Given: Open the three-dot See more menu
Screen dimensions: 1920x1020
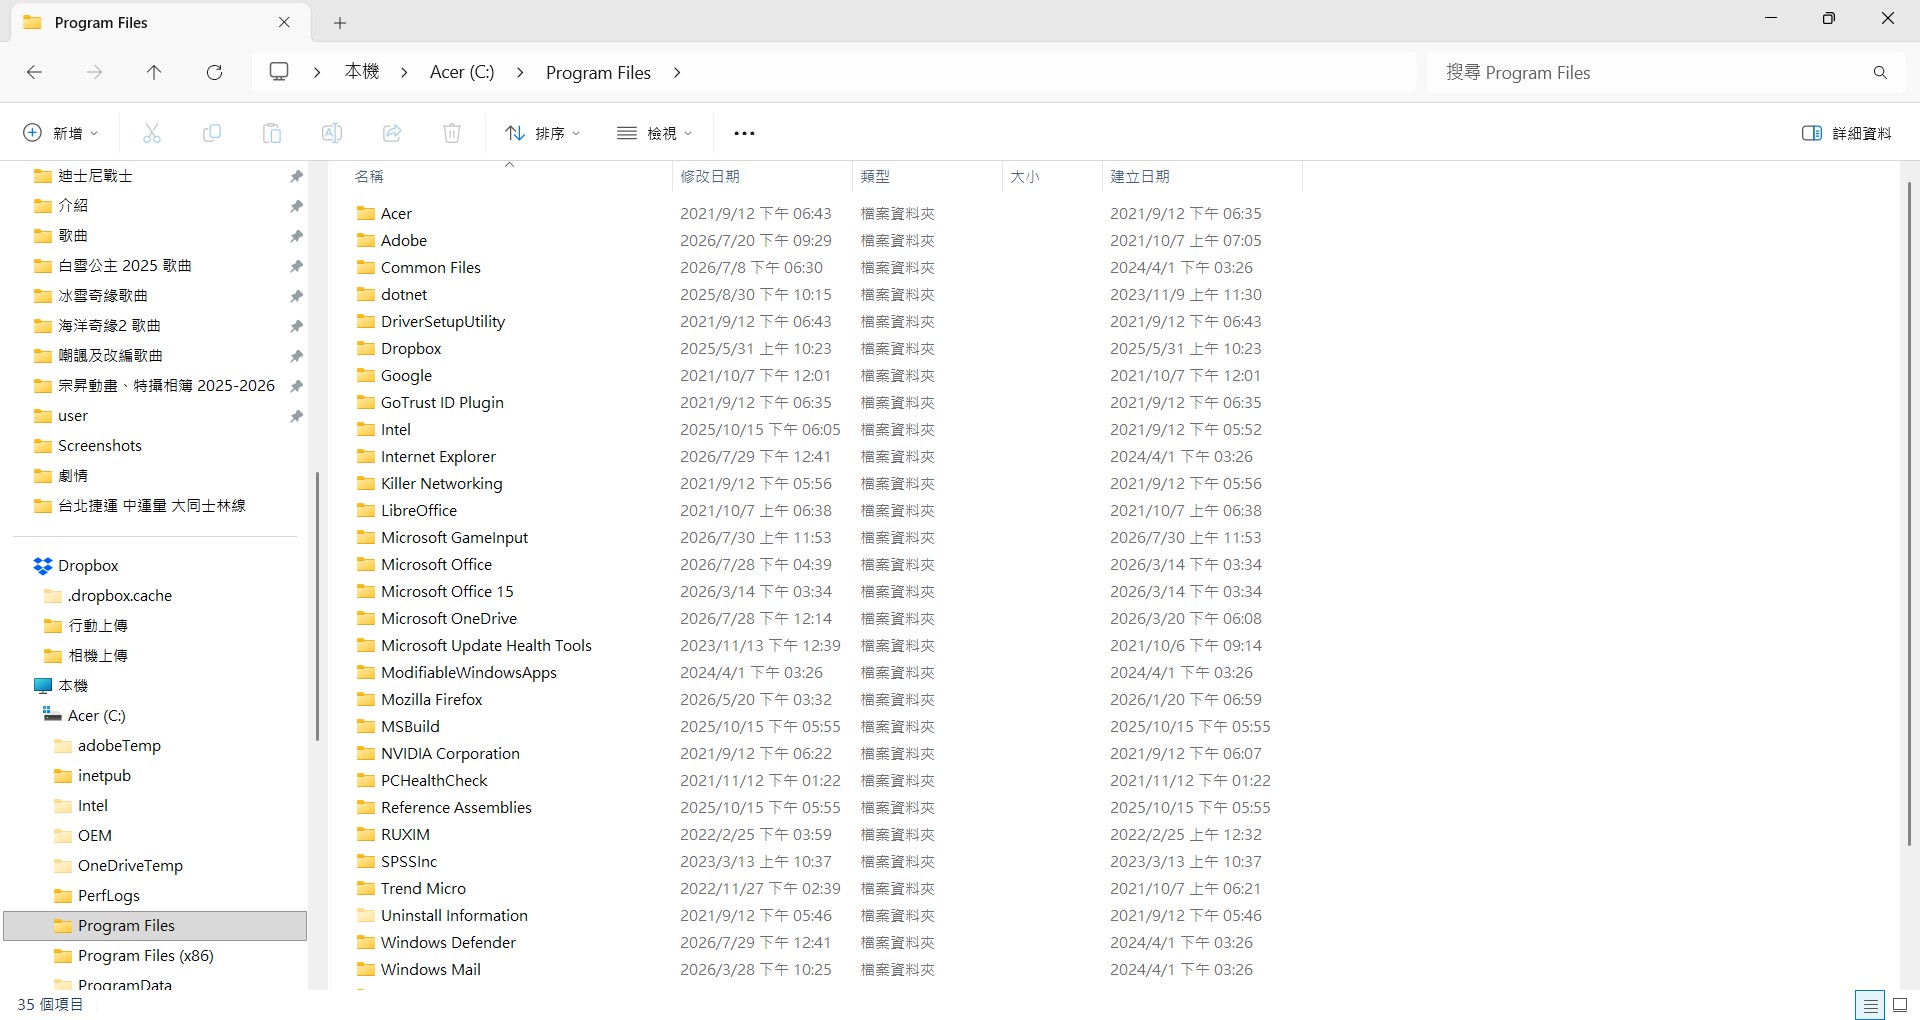Looking at the screenshot, I should [744, 133].
